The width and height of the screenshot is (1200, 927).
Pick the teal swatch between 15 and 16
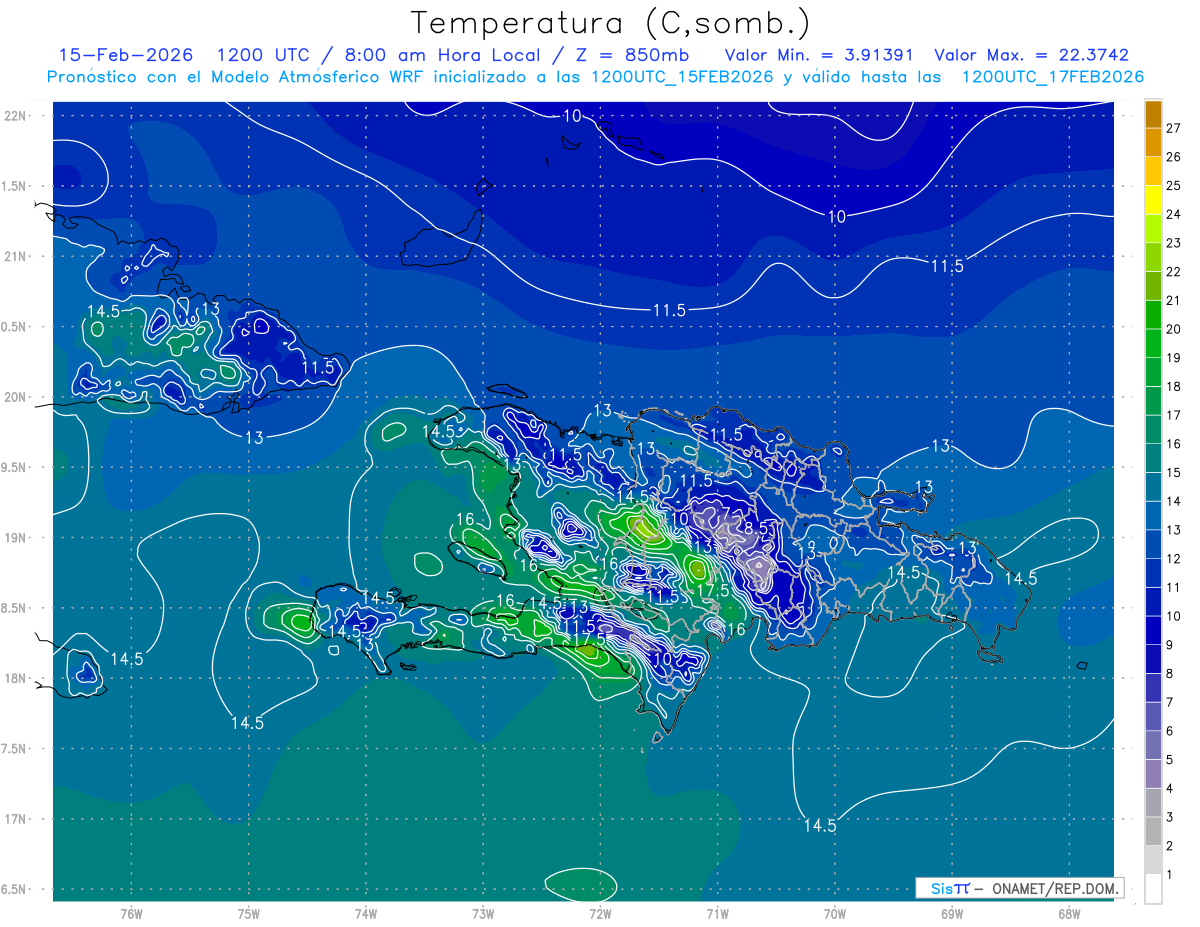pyautogui.click(x=1153, y=458)
